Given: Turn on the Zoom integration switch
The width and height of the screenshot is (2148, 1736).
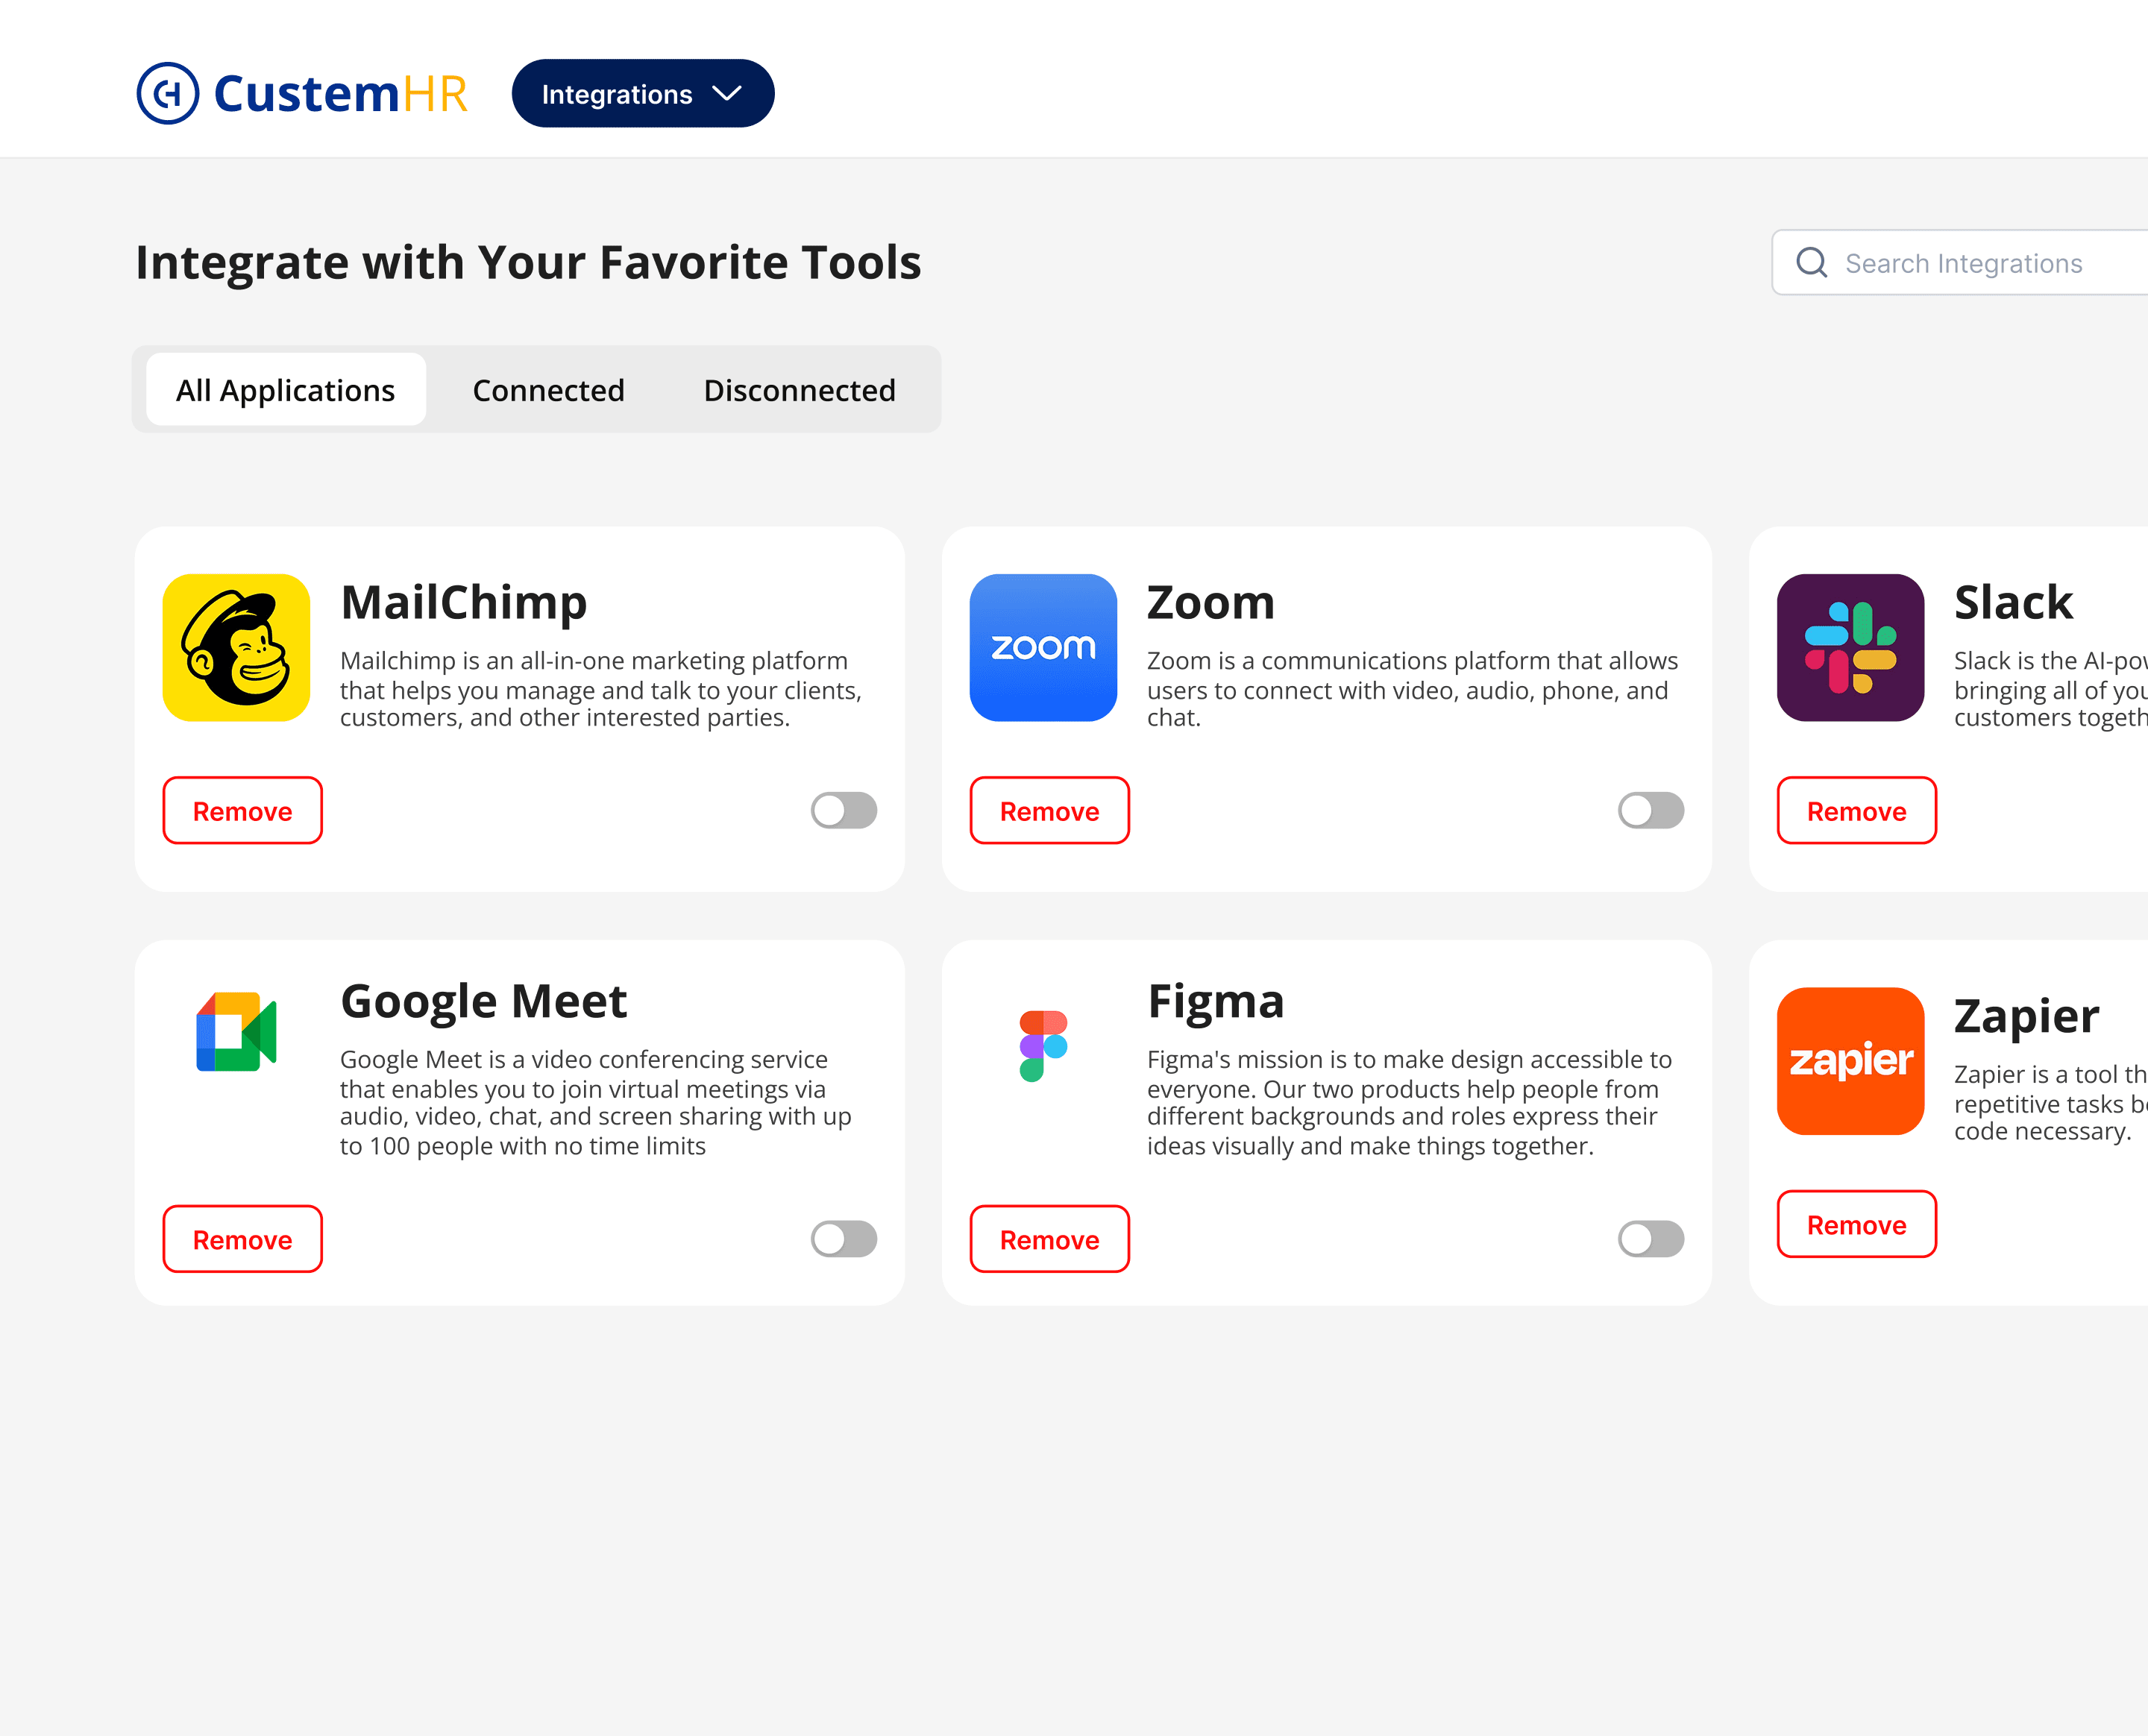Looking at the screenshot, I should point(1650,810).
